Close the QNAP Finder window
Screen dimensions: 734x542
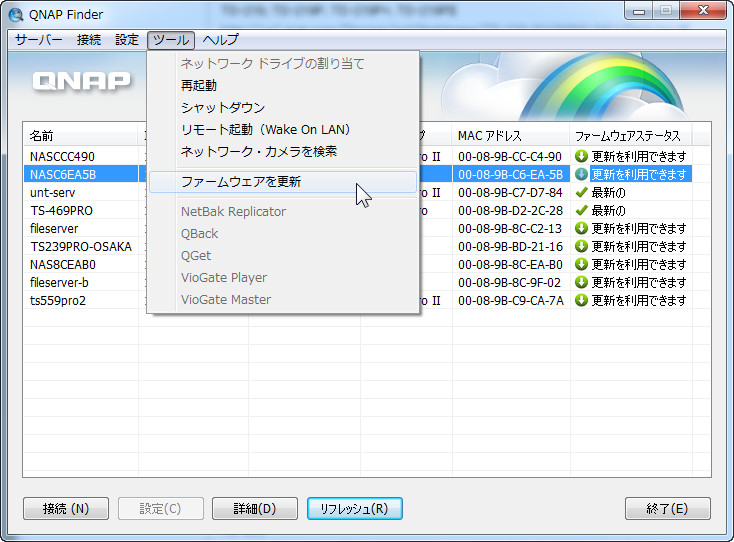703,10
